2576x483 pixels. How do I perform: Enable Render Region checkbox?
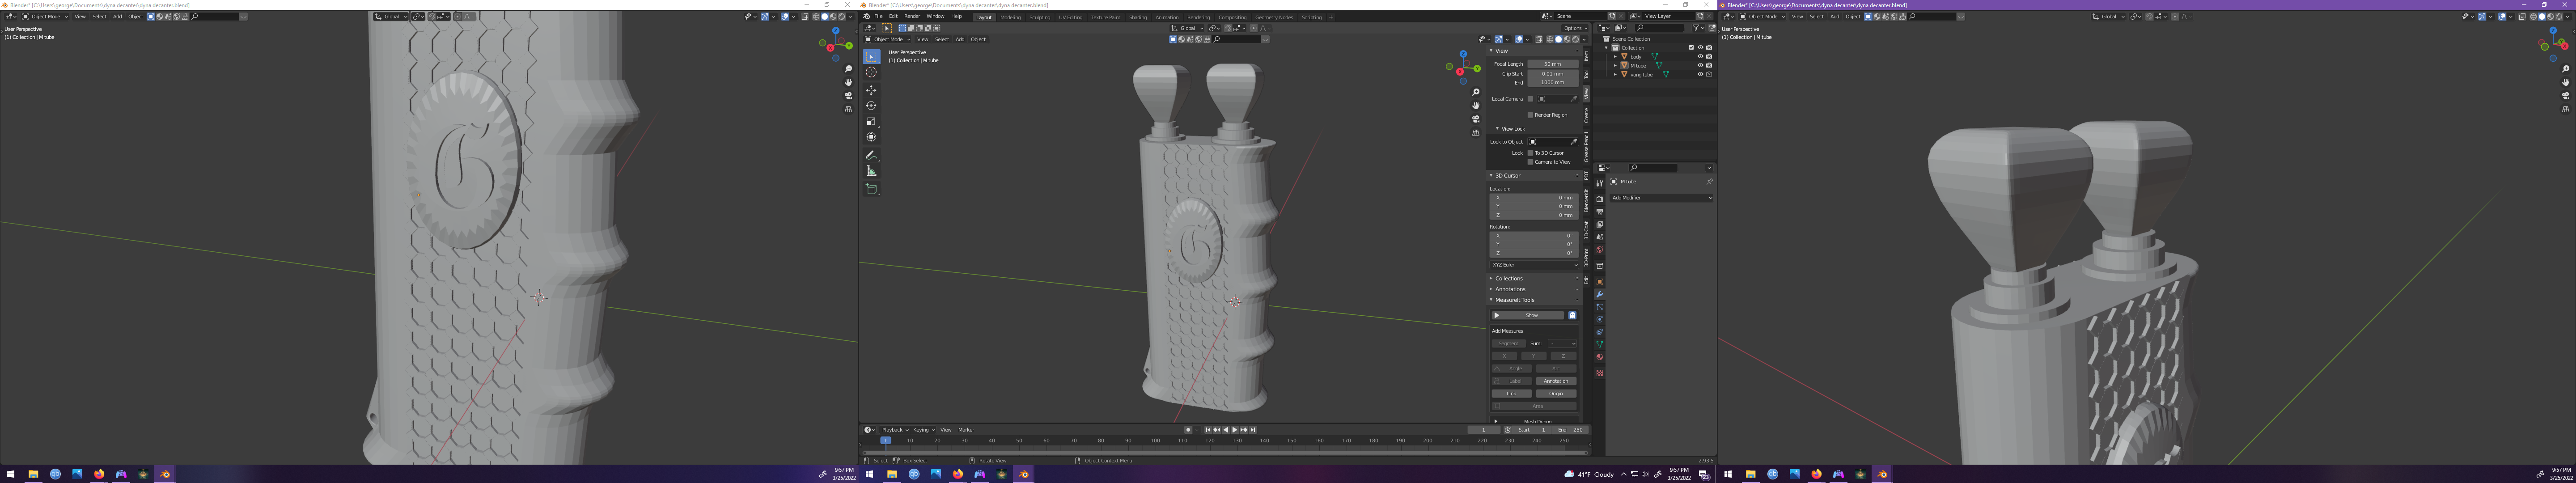(x=1530, y=115)
